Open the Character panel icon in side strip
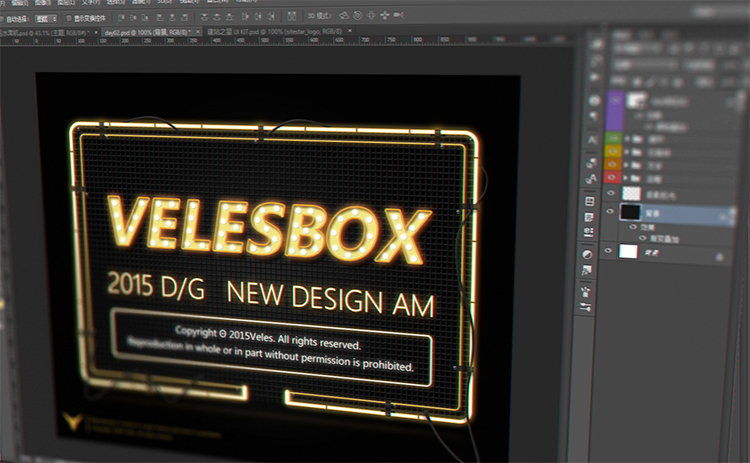This screenshot has height=463, width=750. point(592,140)
